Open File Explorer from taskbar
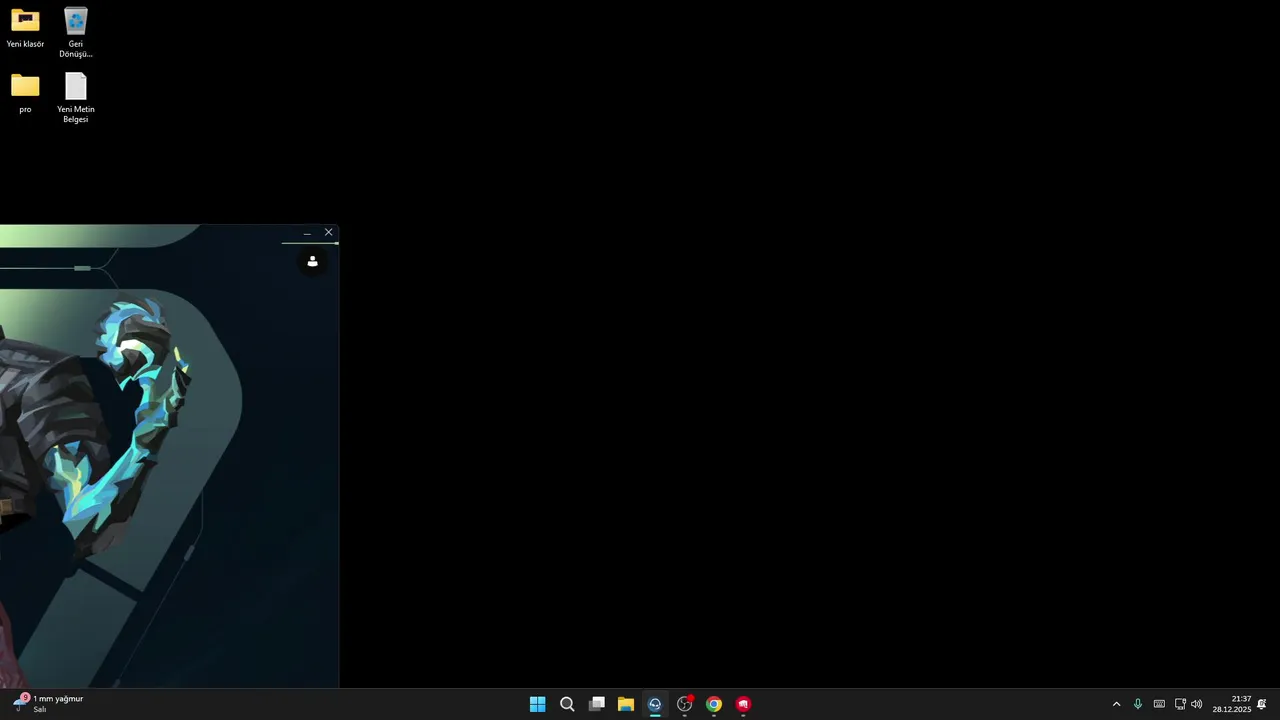 point(626,704)
